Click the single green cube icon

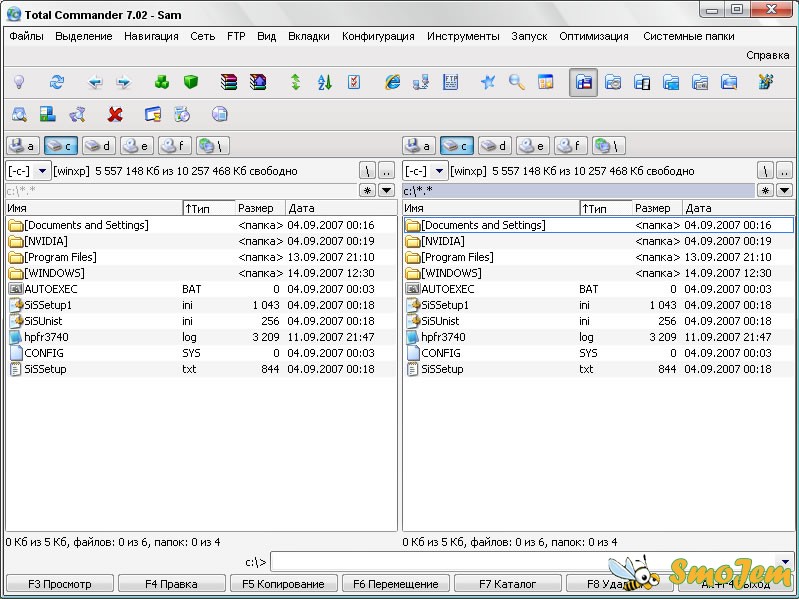[x=191, y=82]
